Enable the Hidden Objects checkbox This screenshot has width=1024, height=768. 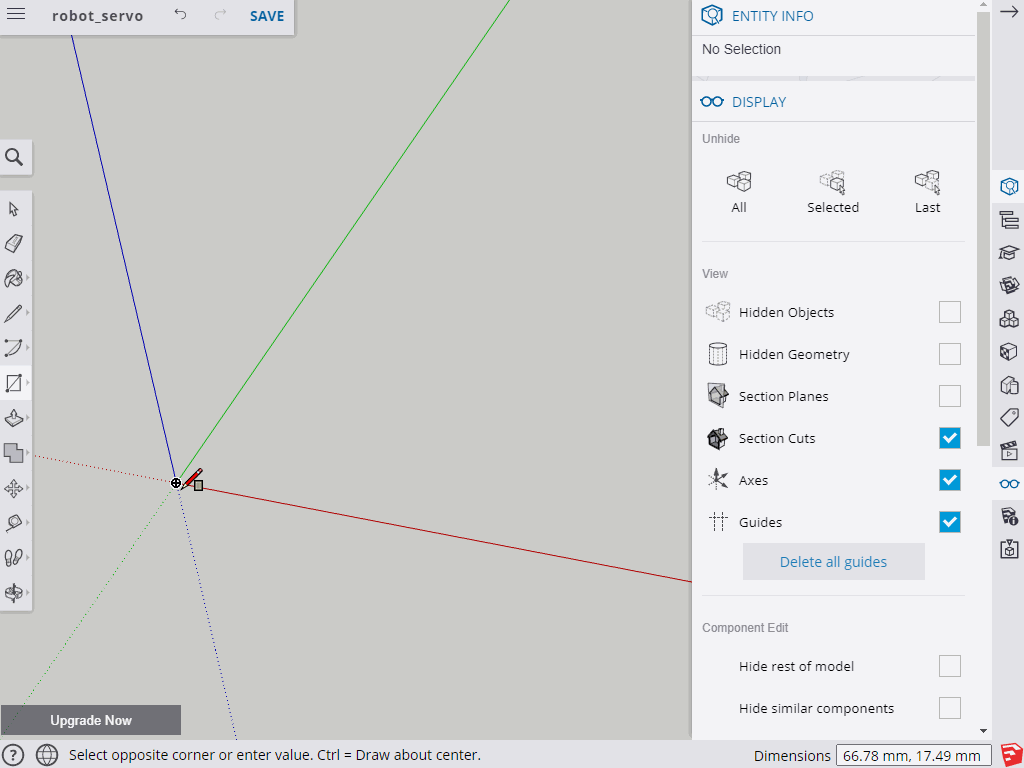950,312
